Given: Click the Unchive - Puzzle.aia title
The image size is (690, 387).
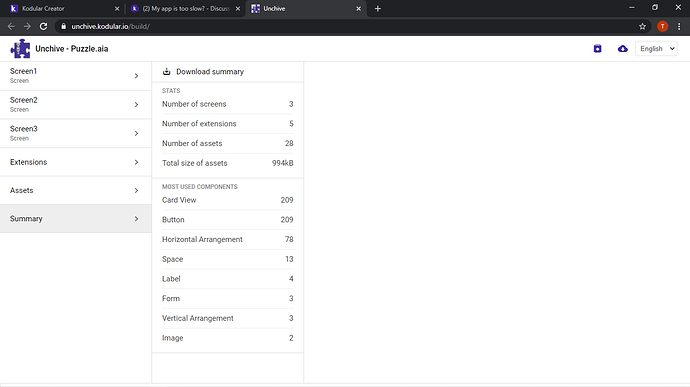Looking at the screenshot, I should (72, 48).
